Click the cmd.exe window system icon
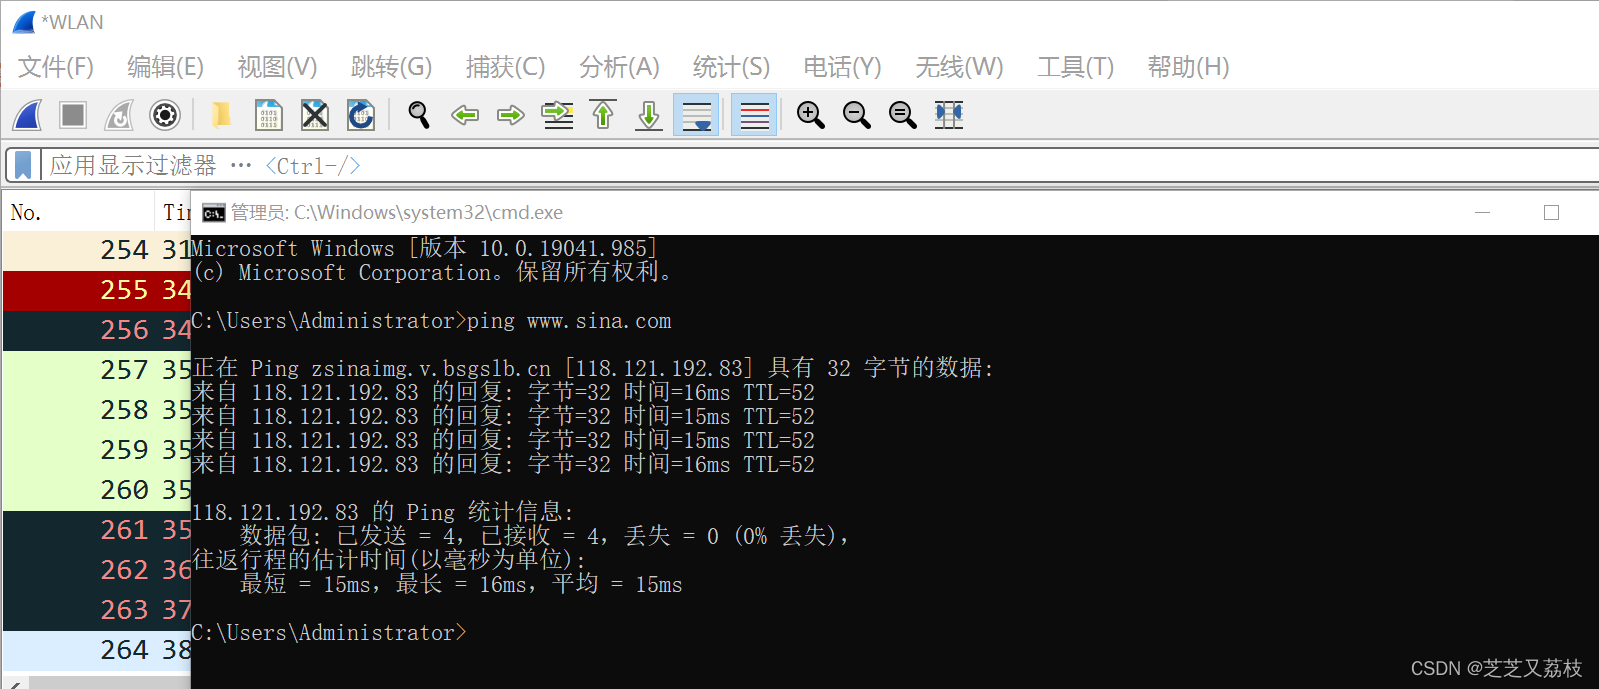Viewport: 1599px width, 689px height. coord(213,213)
